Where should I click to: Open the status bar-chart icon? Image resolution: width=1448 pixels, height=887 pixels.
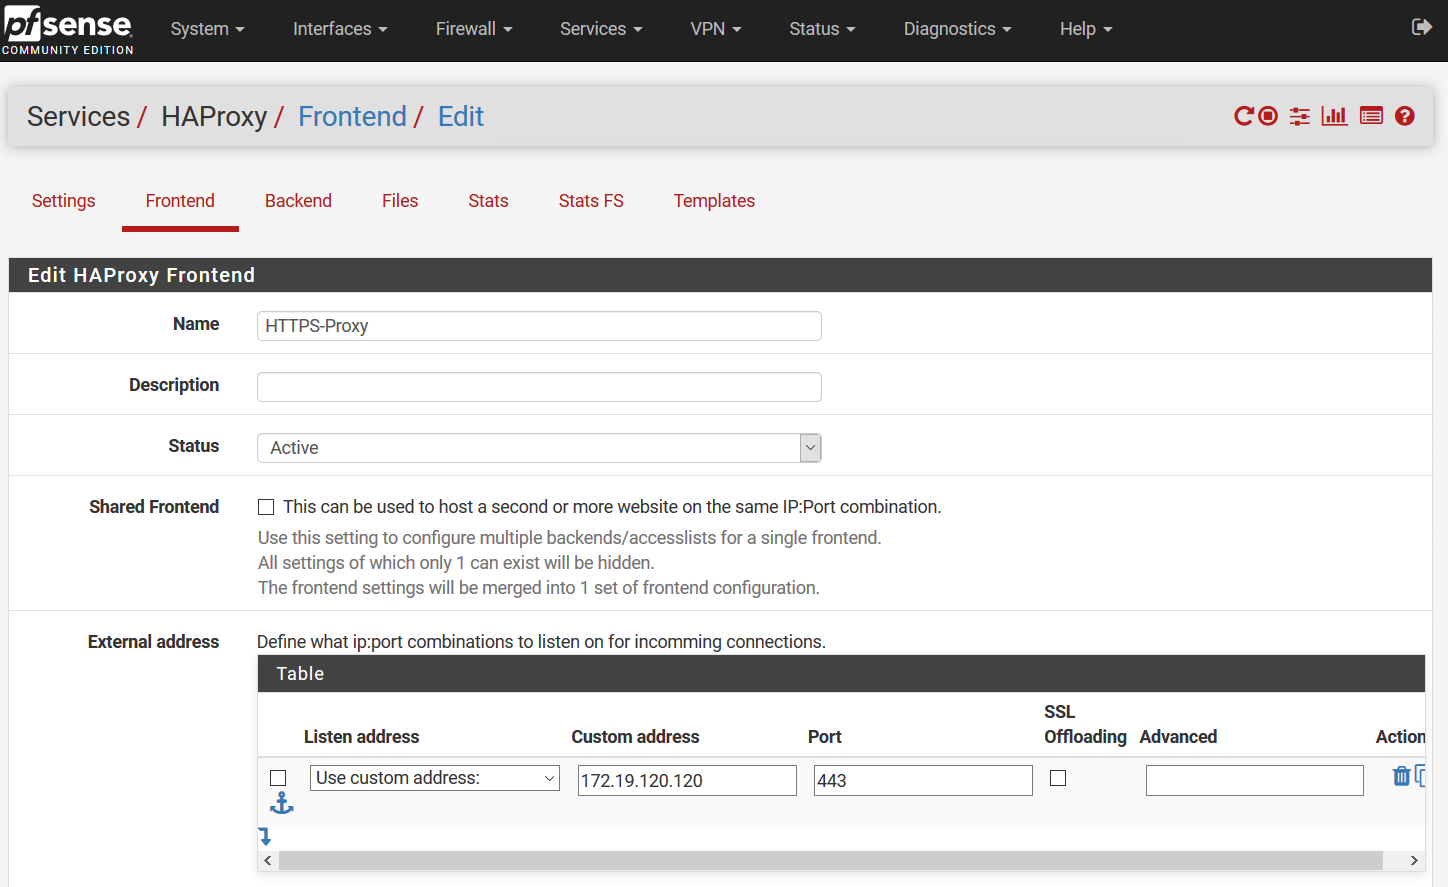click(x=1334, y=116)
